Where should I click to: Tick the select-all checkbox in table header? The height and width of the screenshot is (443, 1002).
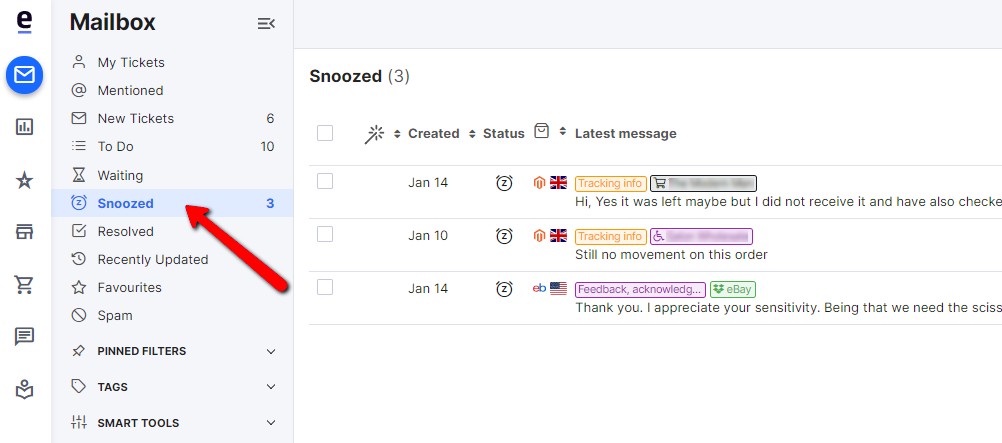click(x=325, y=133)
